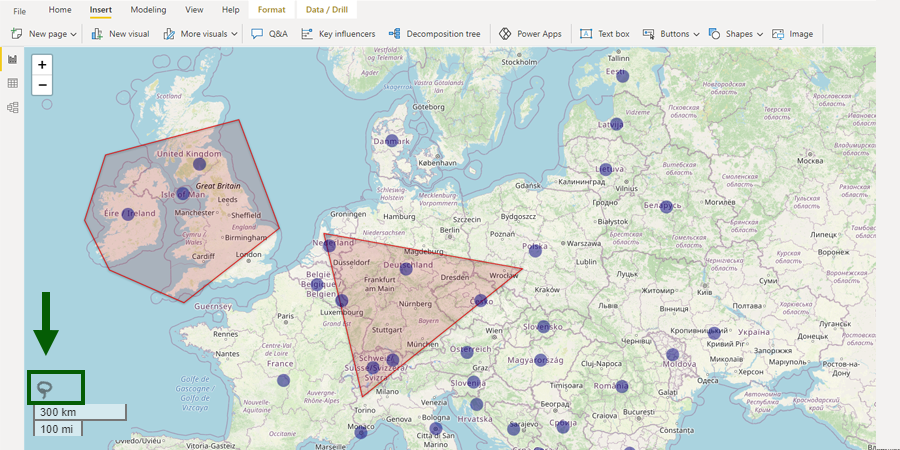Zoom out on the map with minus
The height and width of the screenshot is (450, 900).
[42, 85]
